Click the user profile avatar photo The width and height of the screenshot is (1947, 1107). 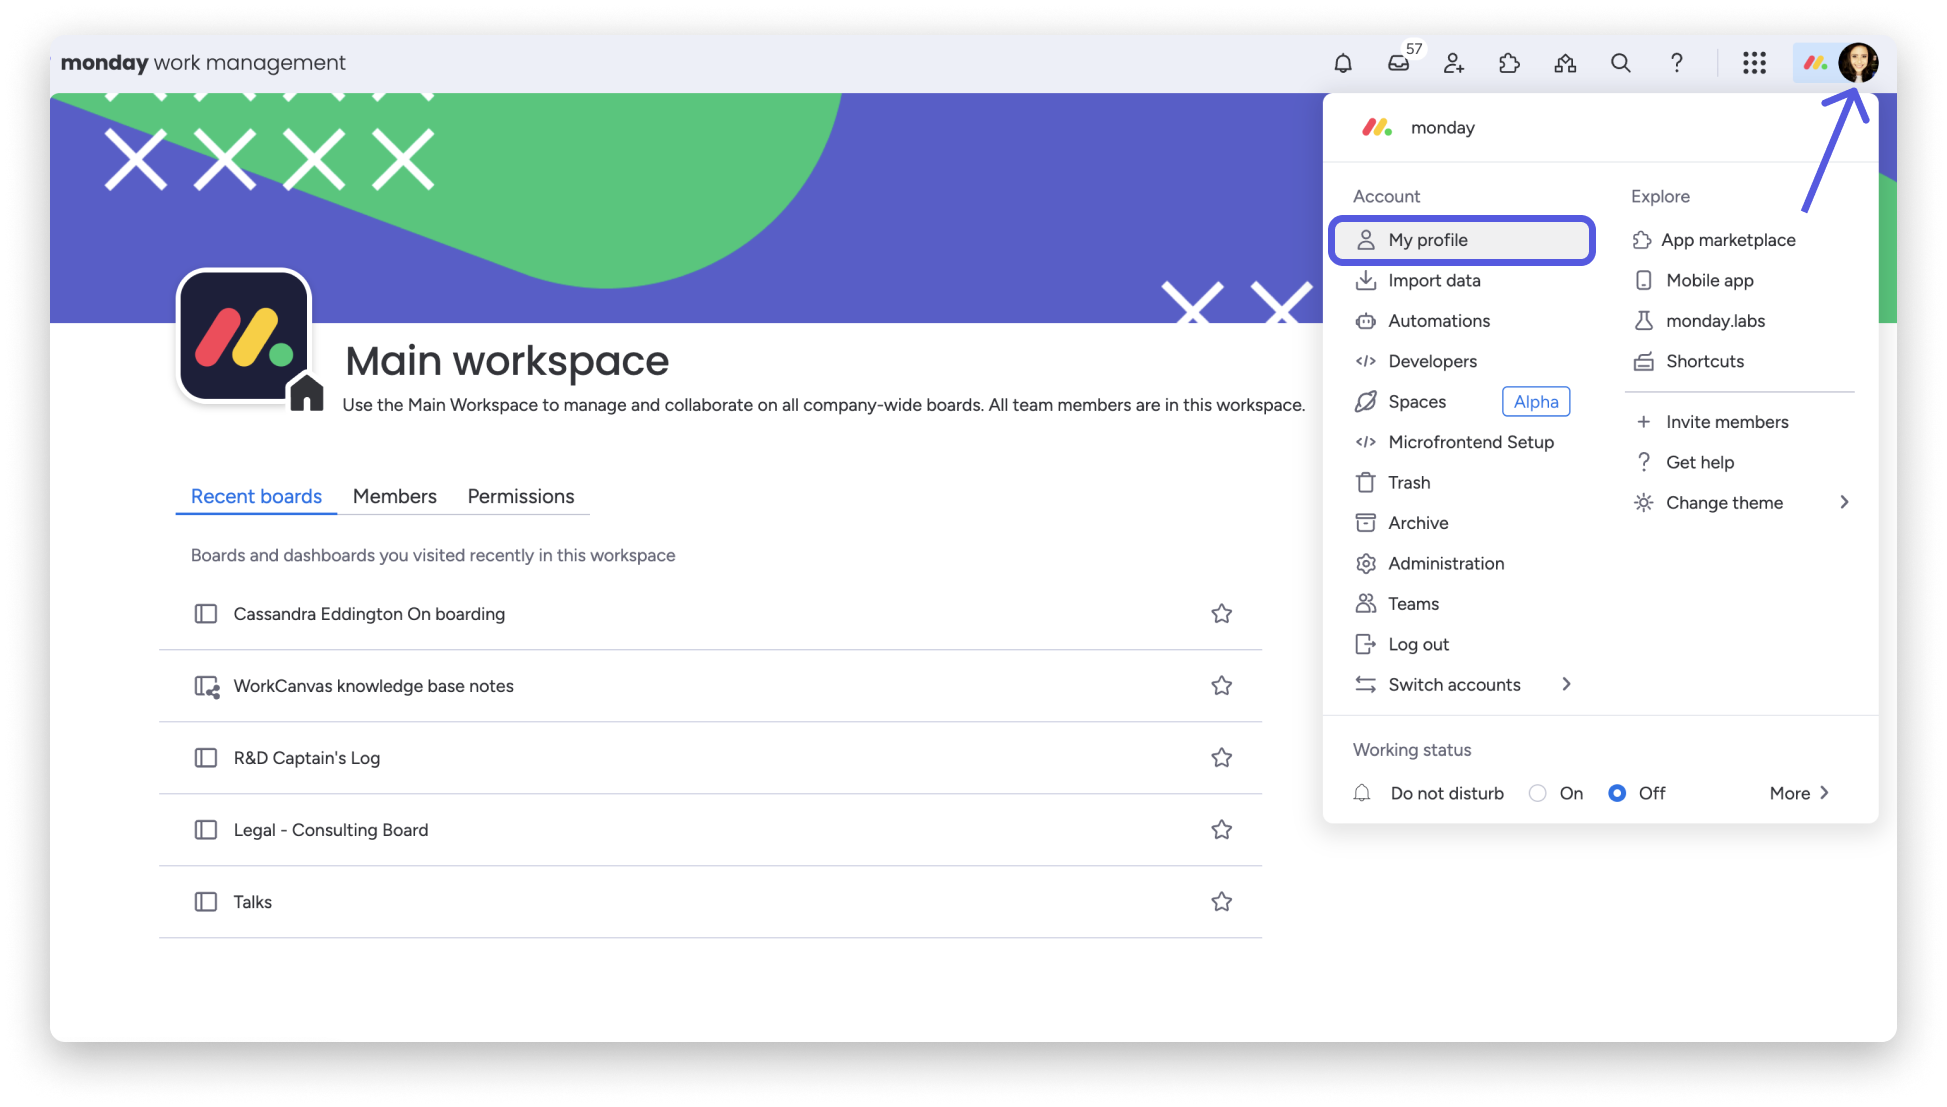(1858, 63)
